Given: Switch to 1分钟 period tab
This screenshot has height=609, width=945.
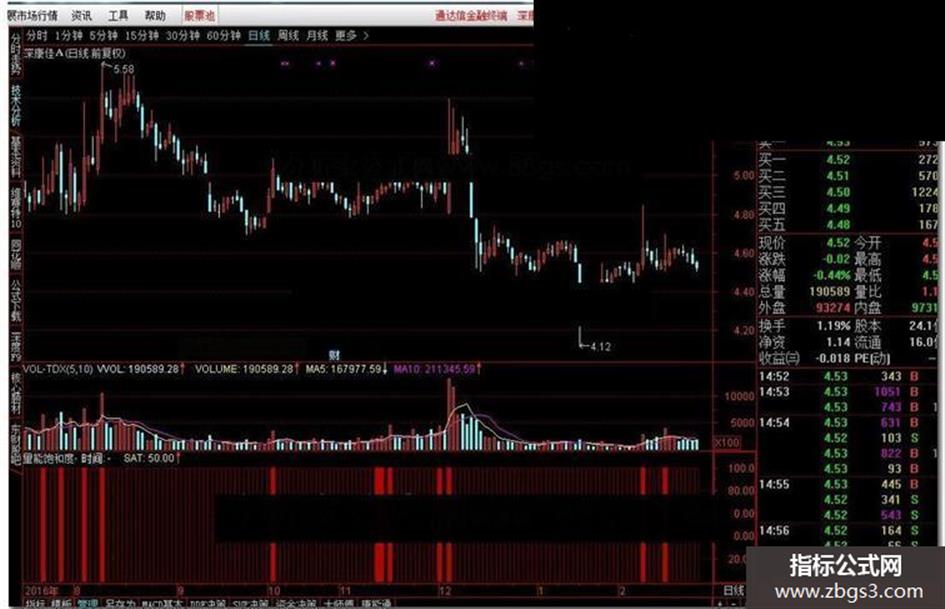Looking at the screenshot, I should pos(69,36).
